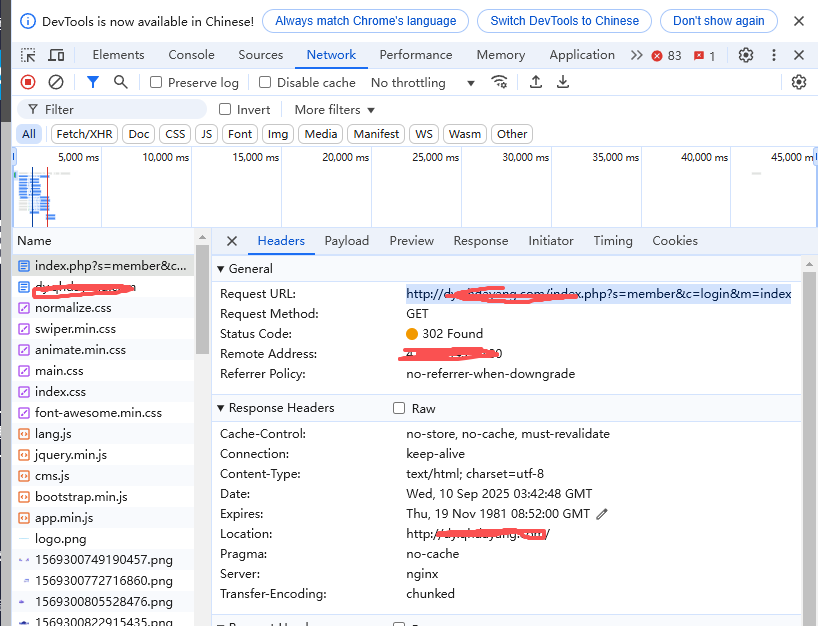
Task: Check the Disable cache checkbox
Action: click(x=265, y=83)
